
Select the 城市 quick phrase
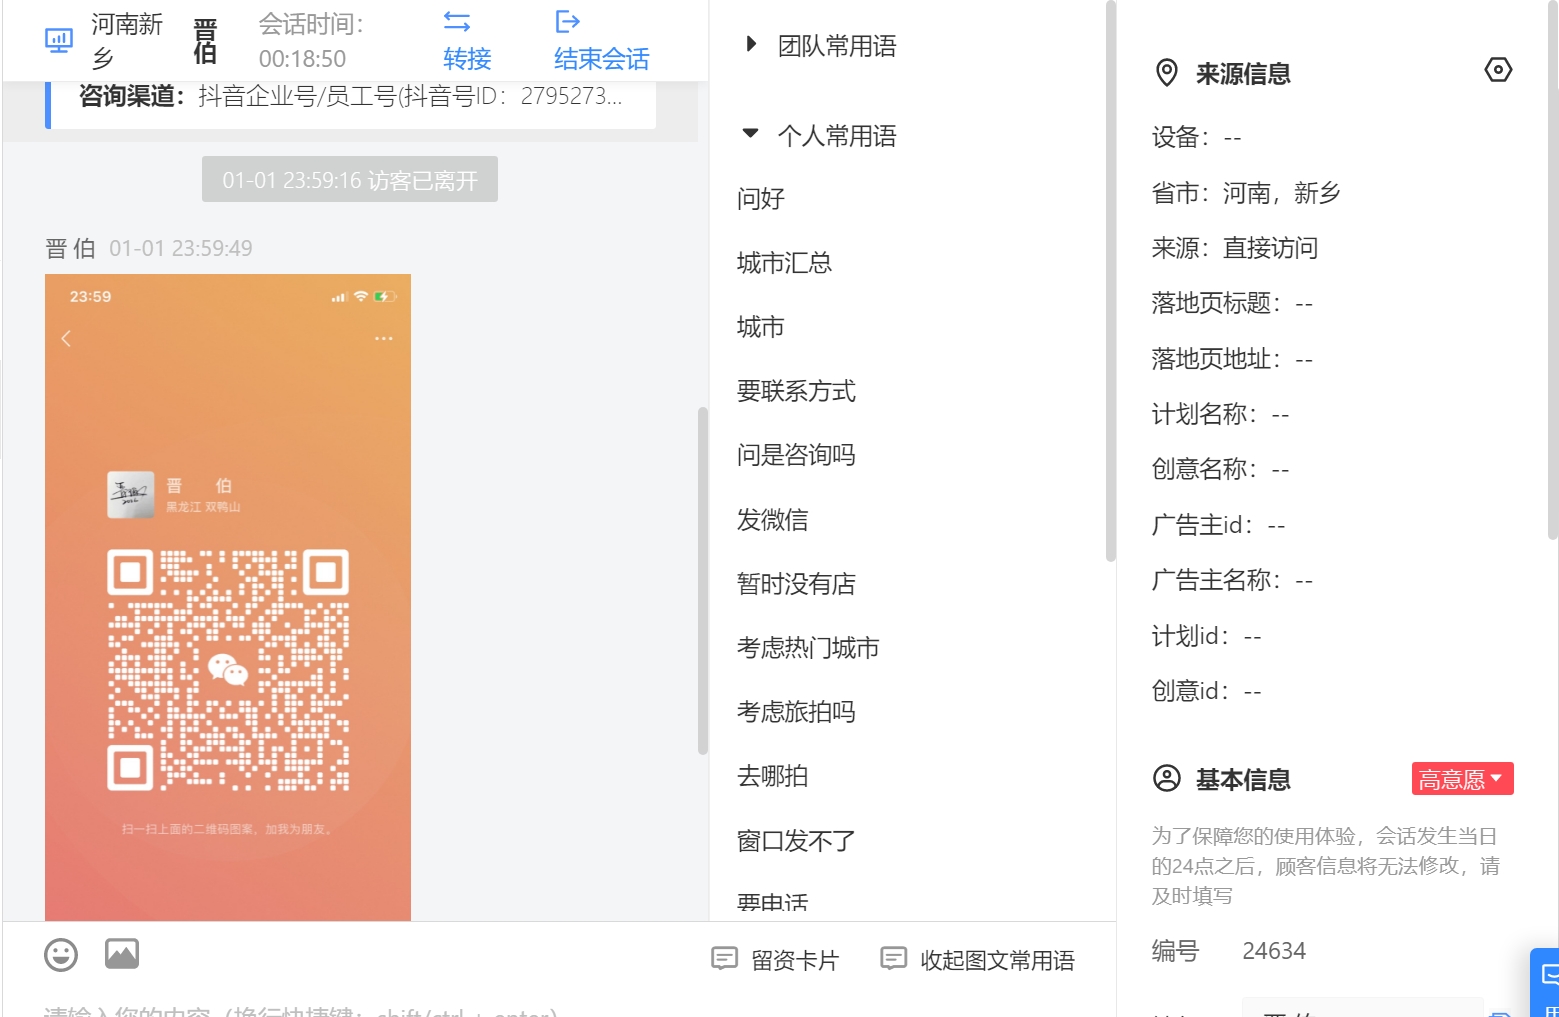761,327
